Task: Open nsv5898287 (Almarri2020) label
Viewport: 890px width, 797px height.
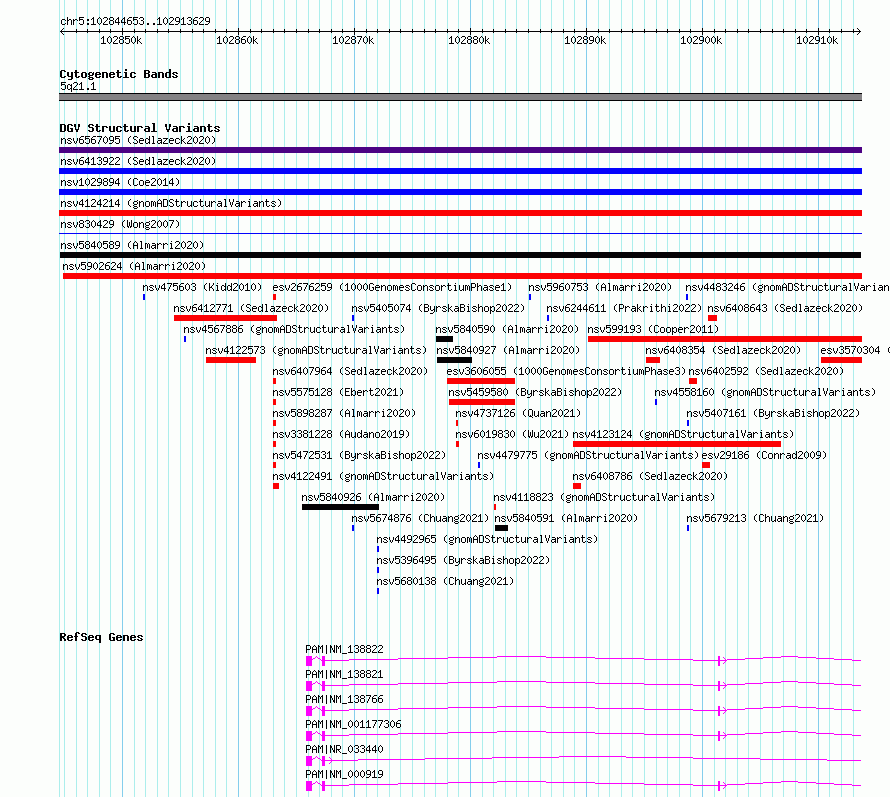Action: tap(344, 413)
